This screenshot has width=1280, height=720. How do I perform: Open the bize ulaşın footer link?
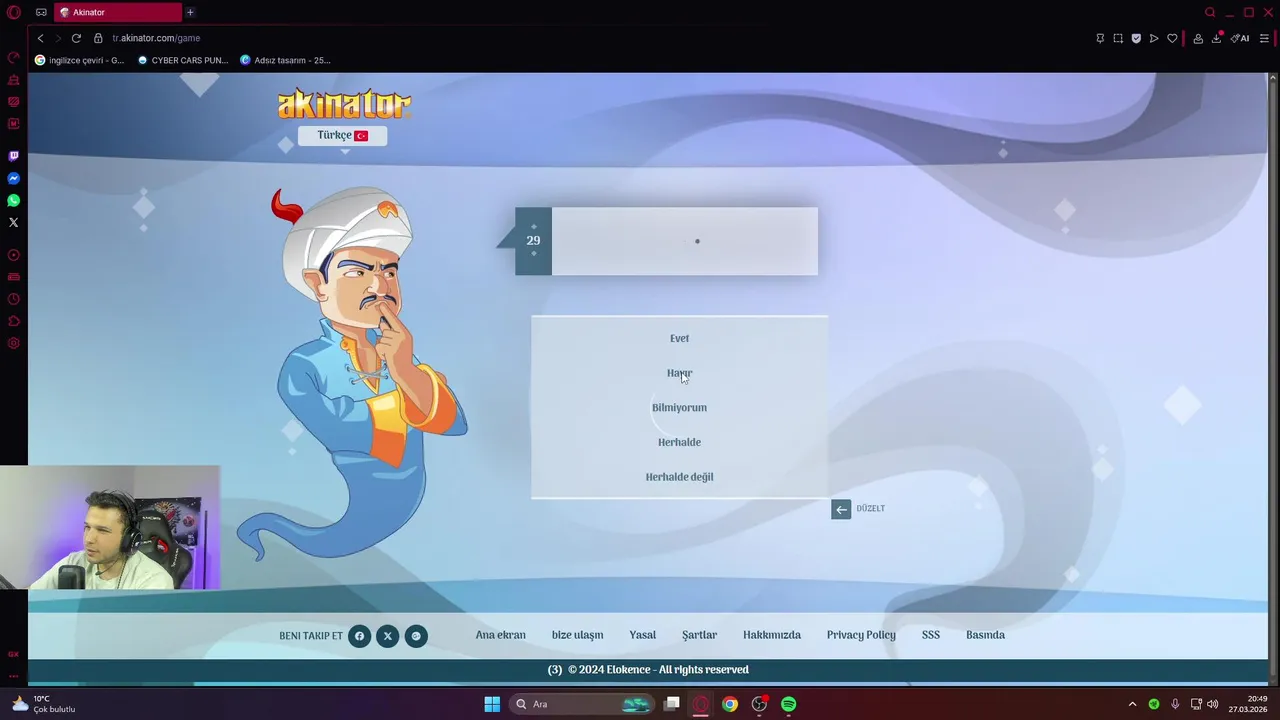577,635
